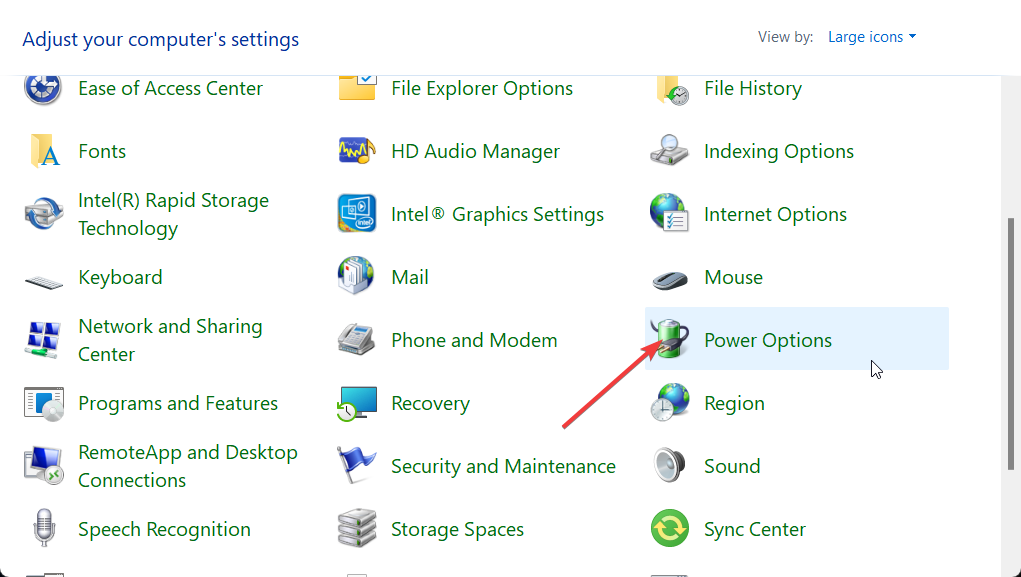Click the Sound speaker icon
Viewport: 1021px width, 577px height.
[x=669, y=466]
